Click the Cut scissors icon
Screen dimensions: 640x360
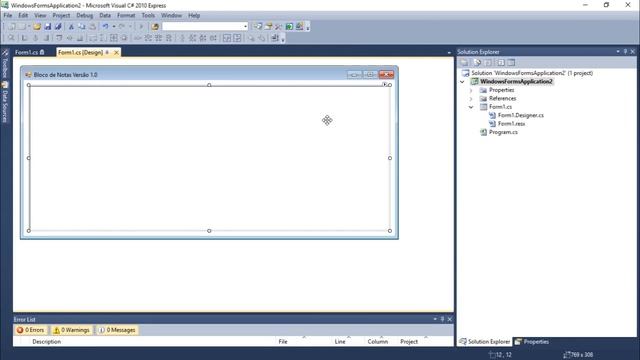(x=71, y=27)
